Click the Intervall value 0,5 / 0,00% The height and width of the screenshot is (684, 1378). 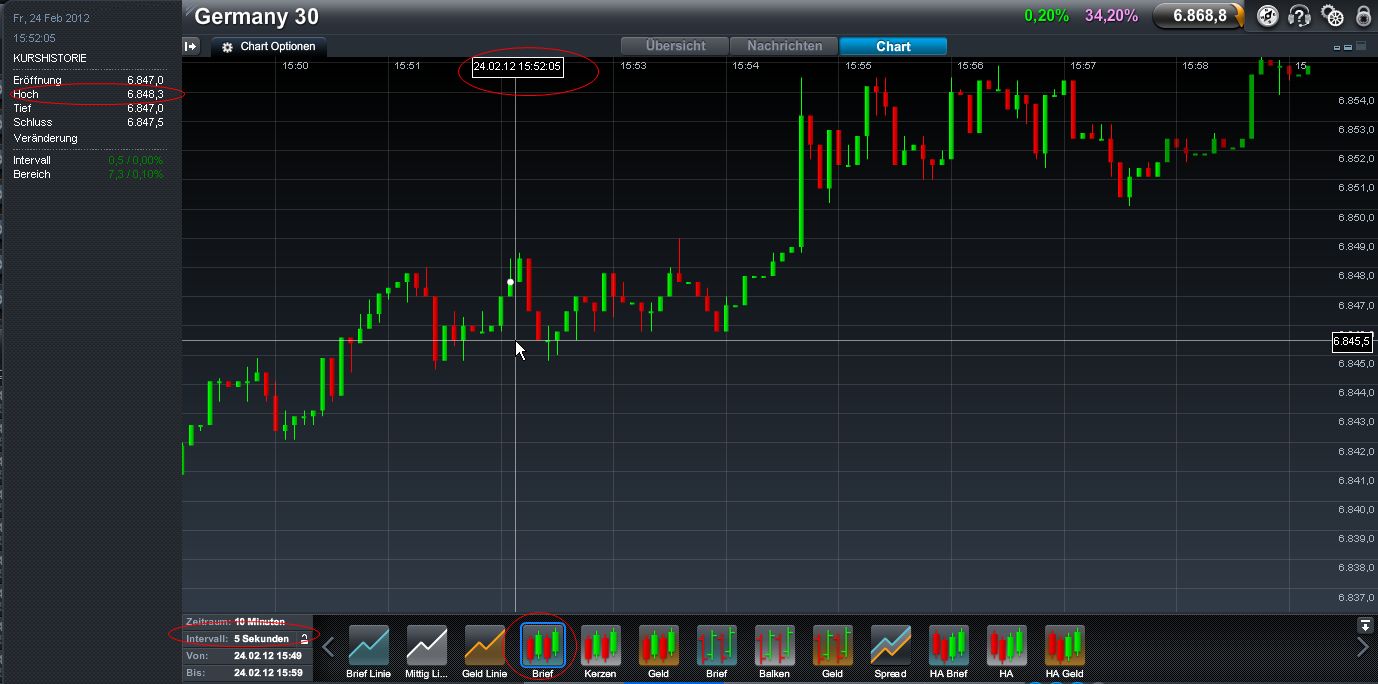tap(135, 160)
